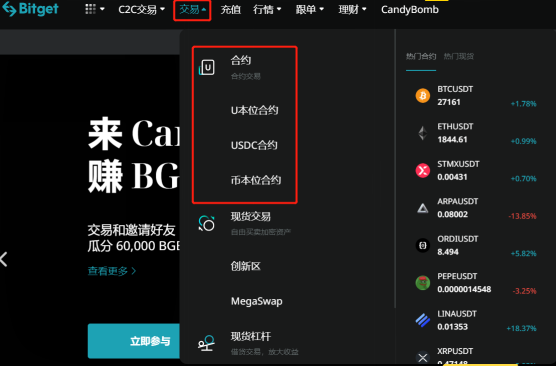Click the spot trading swap icon
The height and width of the screenshot is (366, 556).
click(x=207, y=223)
